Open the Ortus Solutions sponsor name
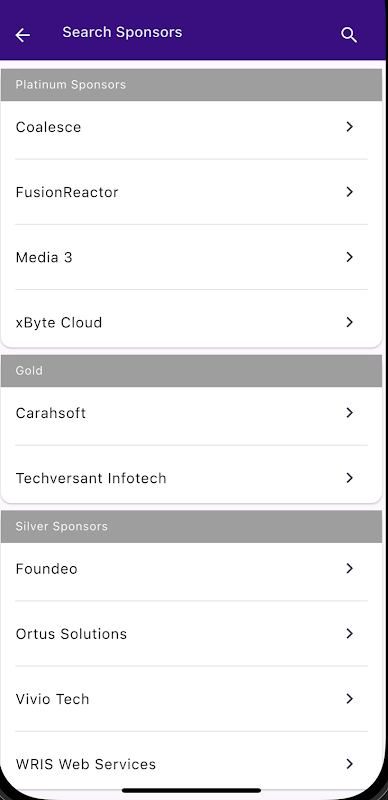Viewport: 388px width, 800px height. click(71, 634)
